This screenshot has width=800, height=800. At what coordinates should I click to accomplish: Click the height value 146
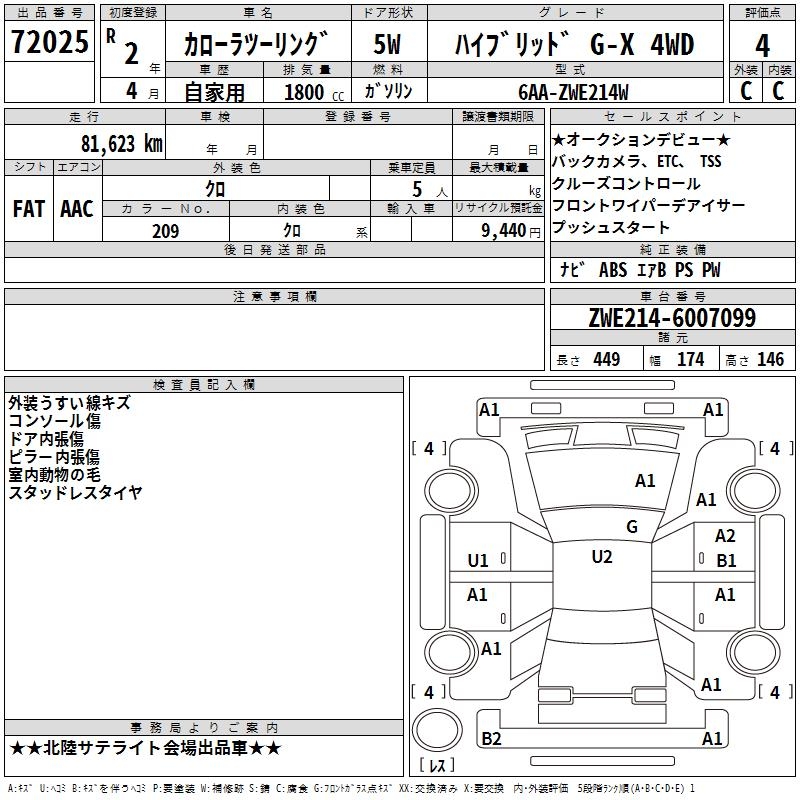tap(770, 359)
